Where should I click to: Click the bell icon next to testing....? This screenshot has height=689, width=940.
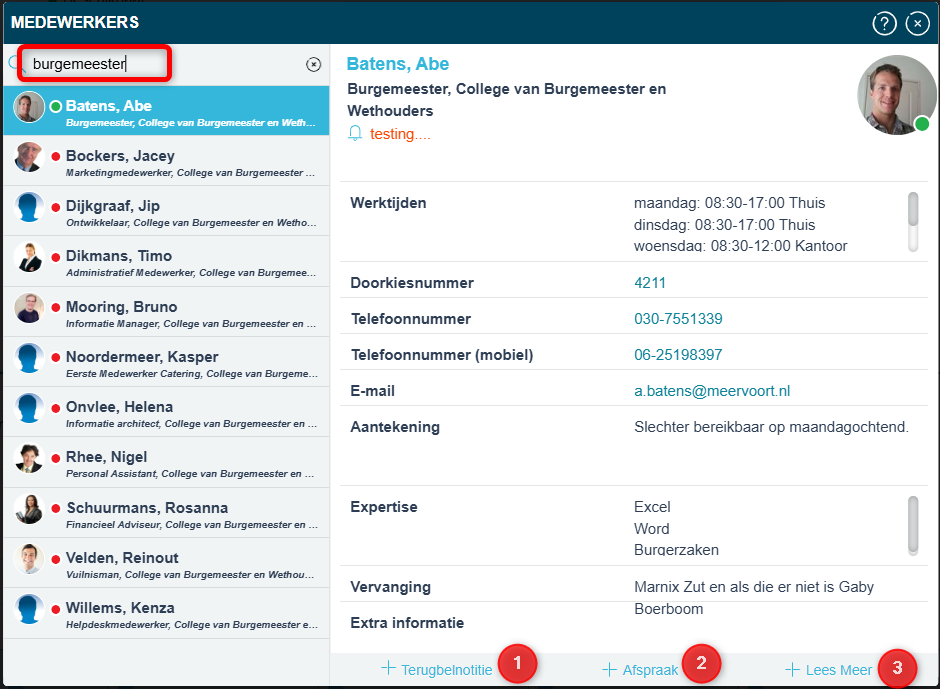(355, 133)
